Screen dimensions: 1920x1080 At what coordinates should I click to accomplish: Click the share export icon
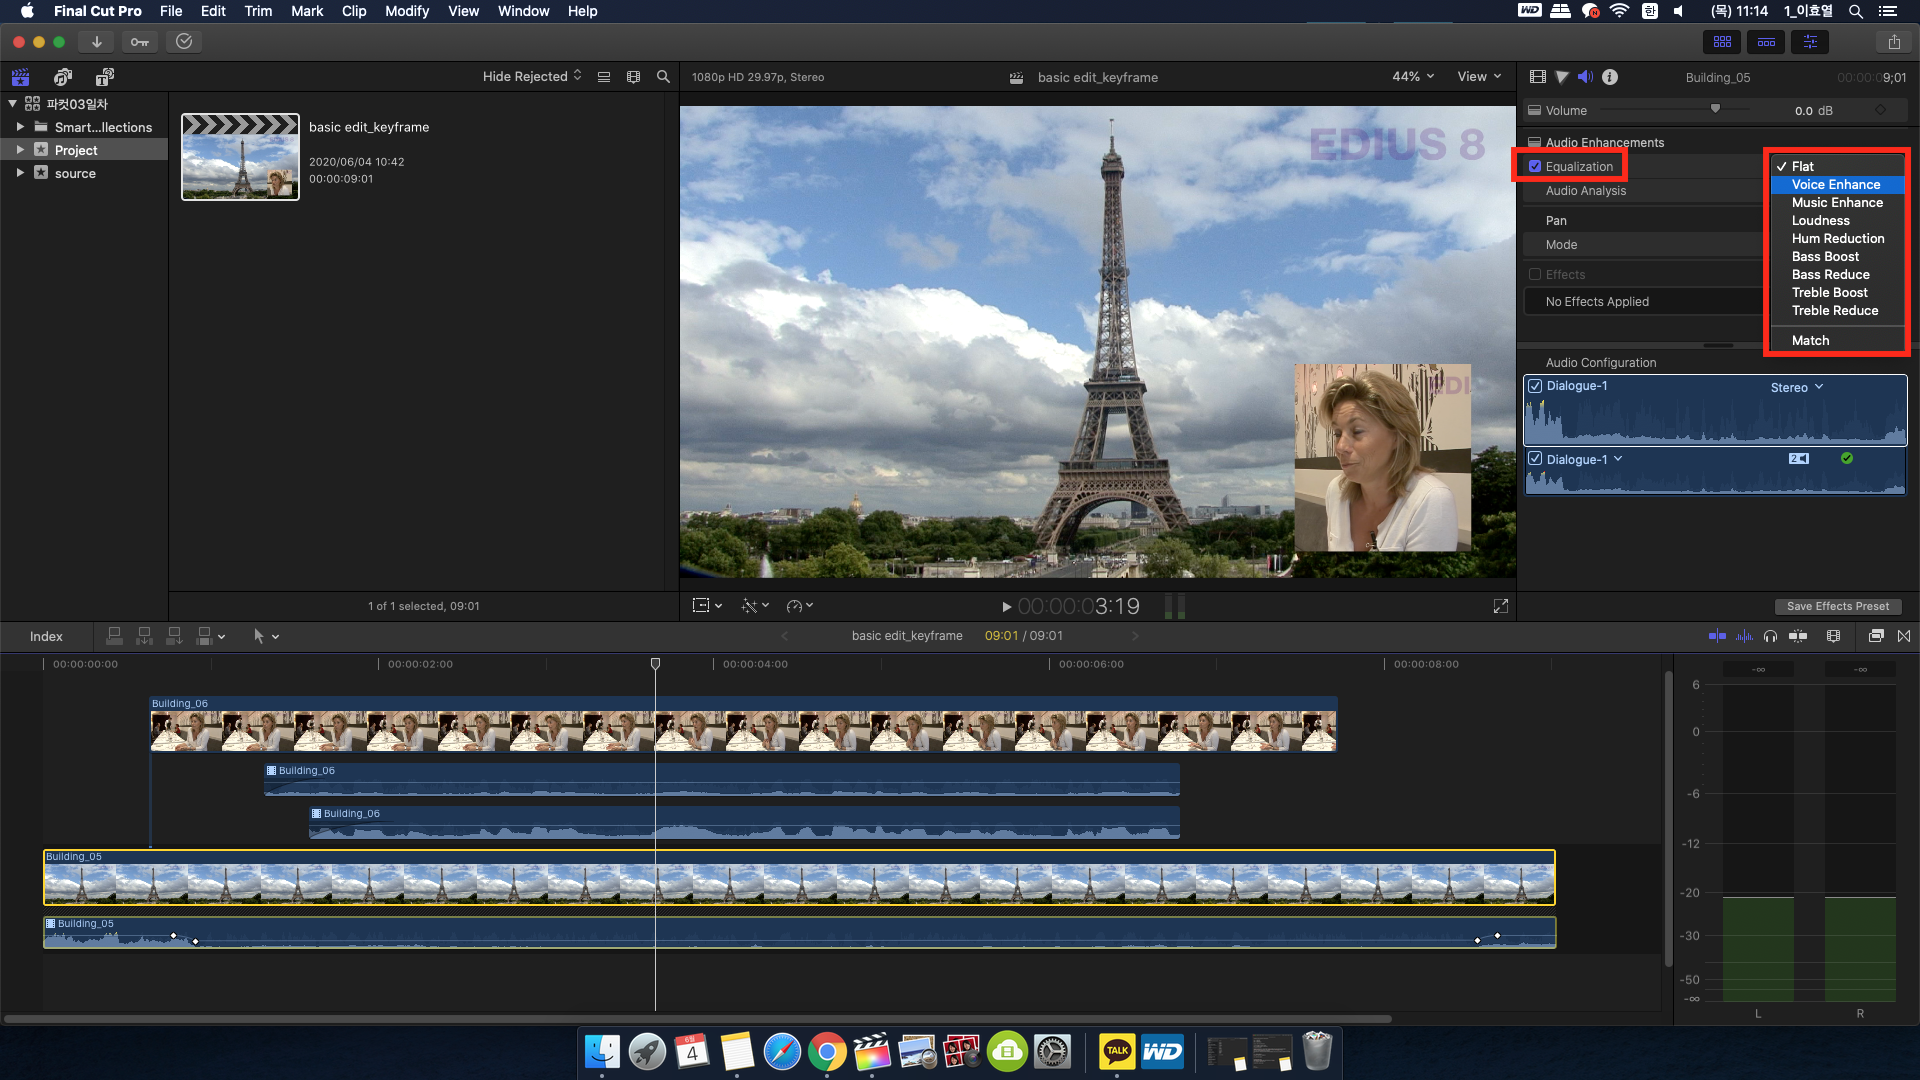pyautogui.click(x=1893, y=42)
